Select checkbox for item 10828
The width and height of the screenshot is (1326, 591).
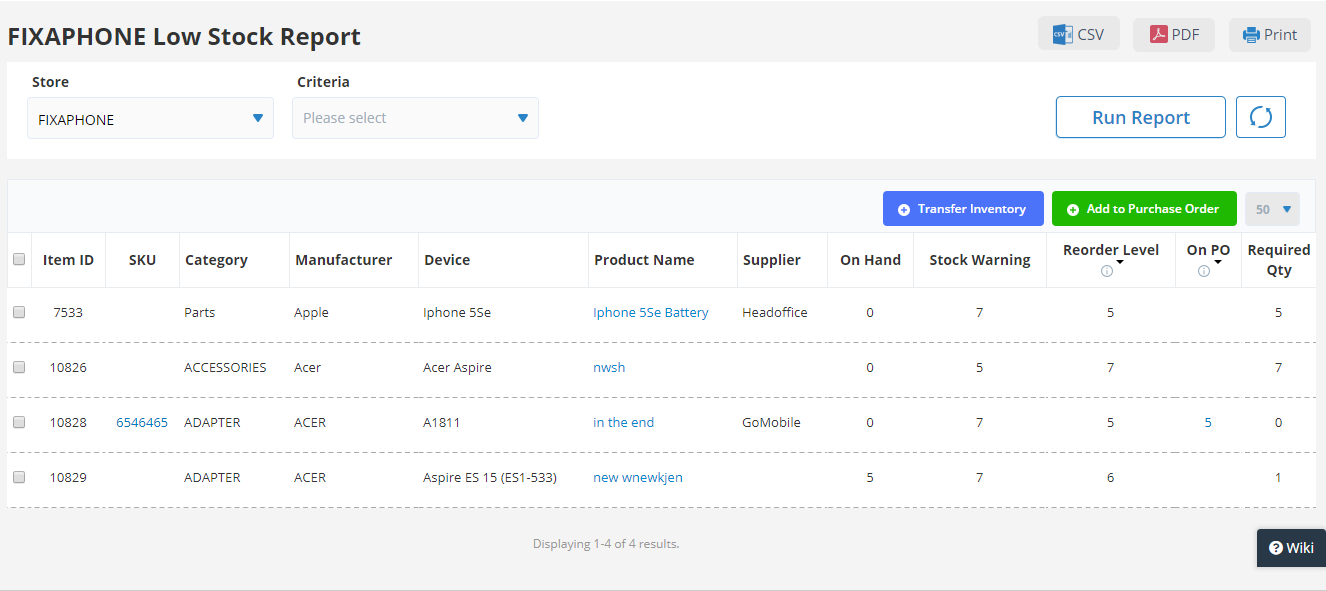[19, 422]
